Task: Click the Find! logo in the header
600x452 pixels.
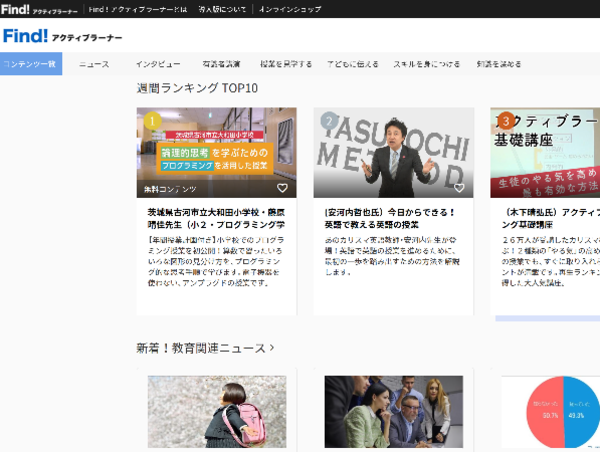Action: 62,36
